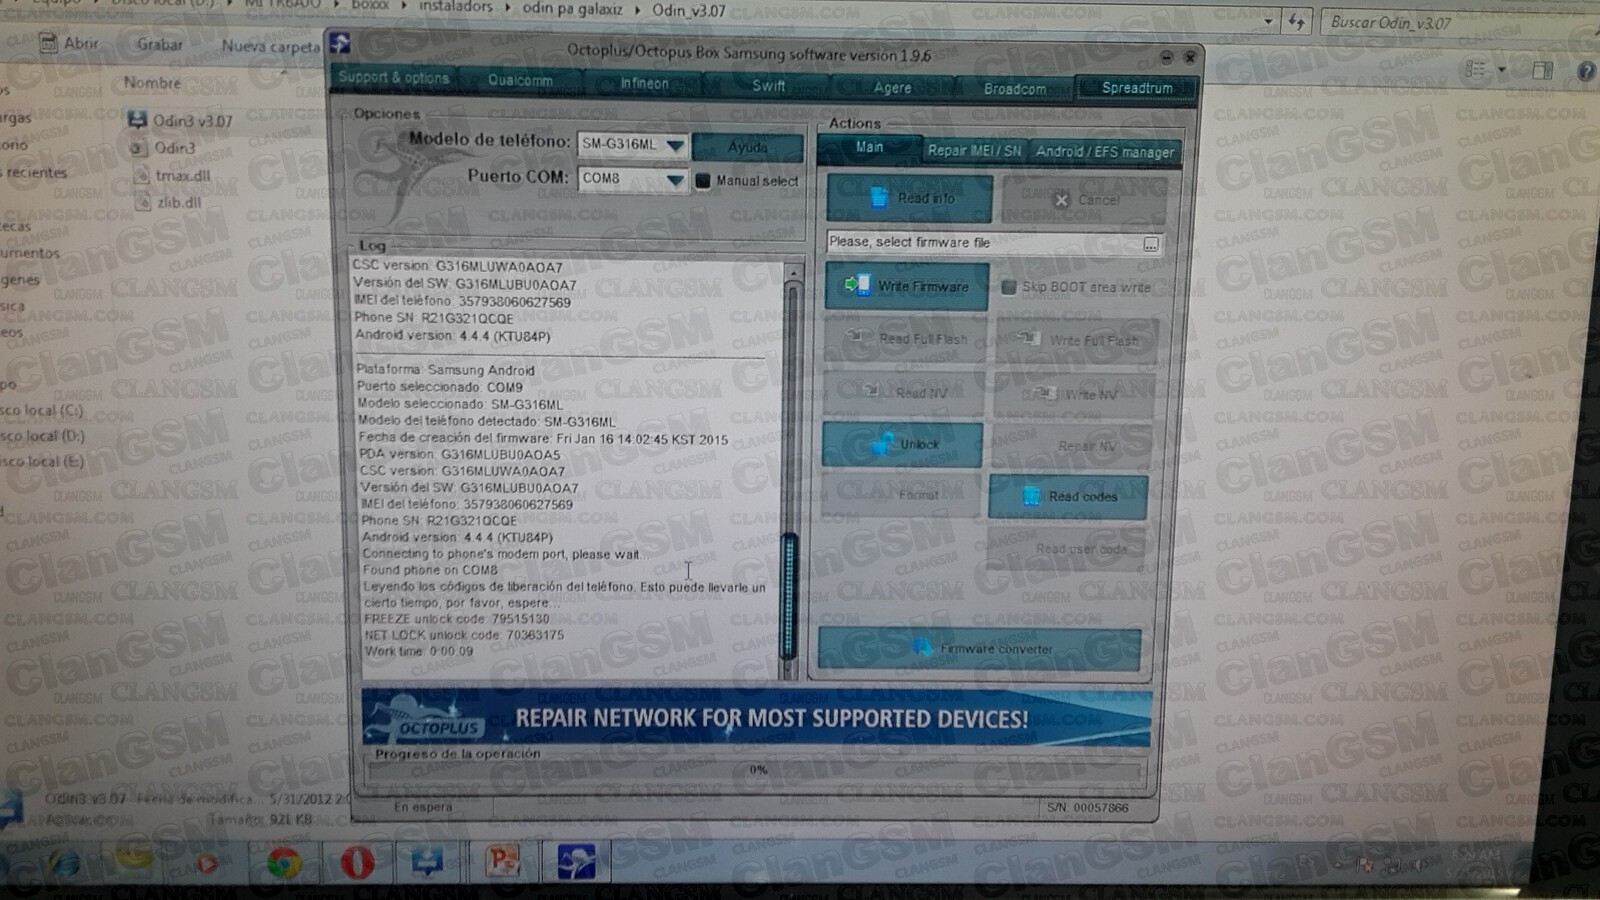Screen dimensions: 1600x900
Task: Expand phone model SM-G316ML dropdown
Action: (x=675, y=145)
